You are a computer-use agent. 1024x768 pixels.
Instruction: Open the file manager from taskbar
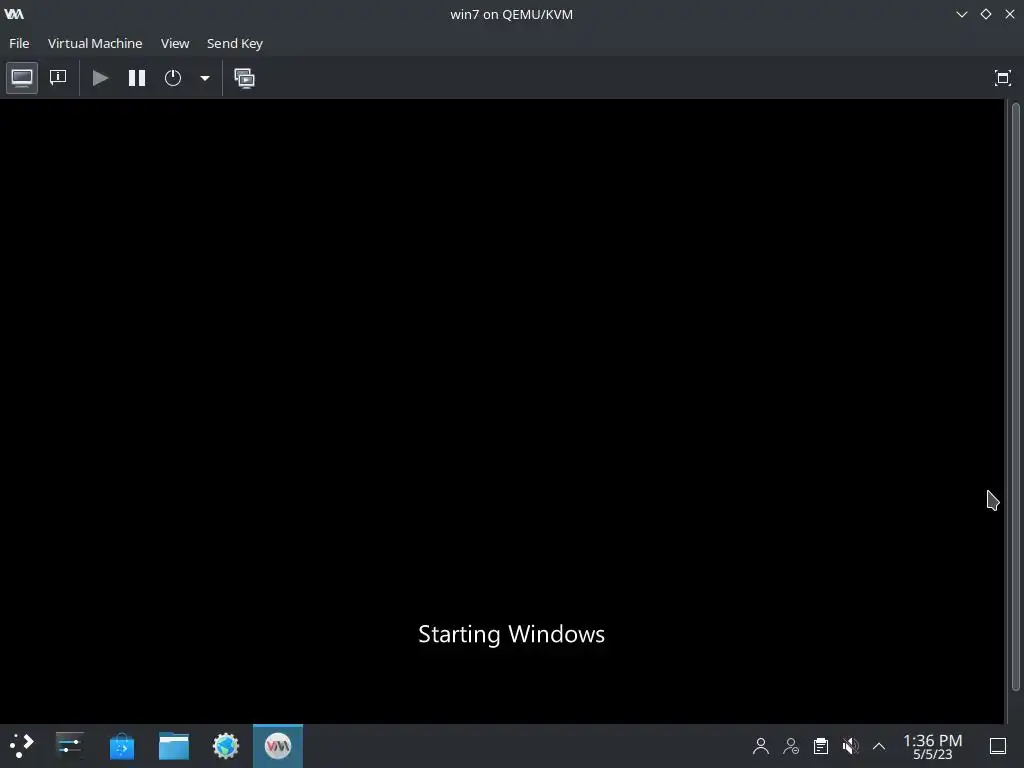(x=174, y=746)
